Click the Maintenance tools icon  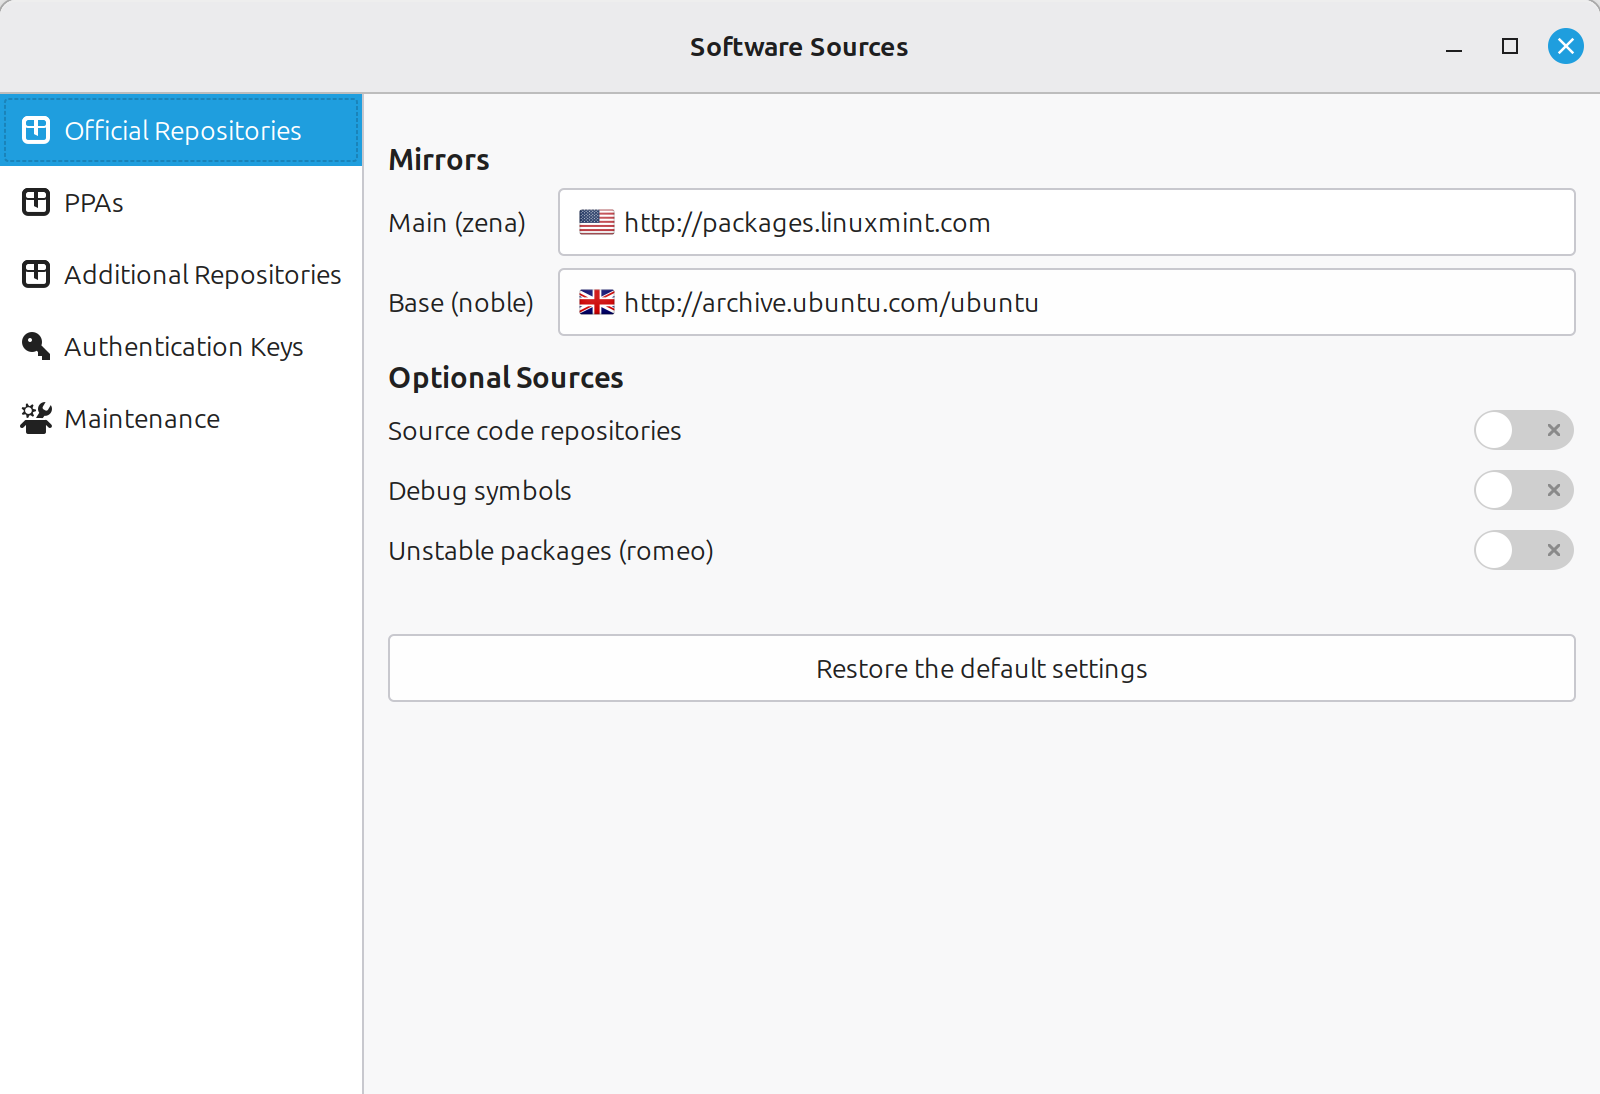click(x=36, y=418)
